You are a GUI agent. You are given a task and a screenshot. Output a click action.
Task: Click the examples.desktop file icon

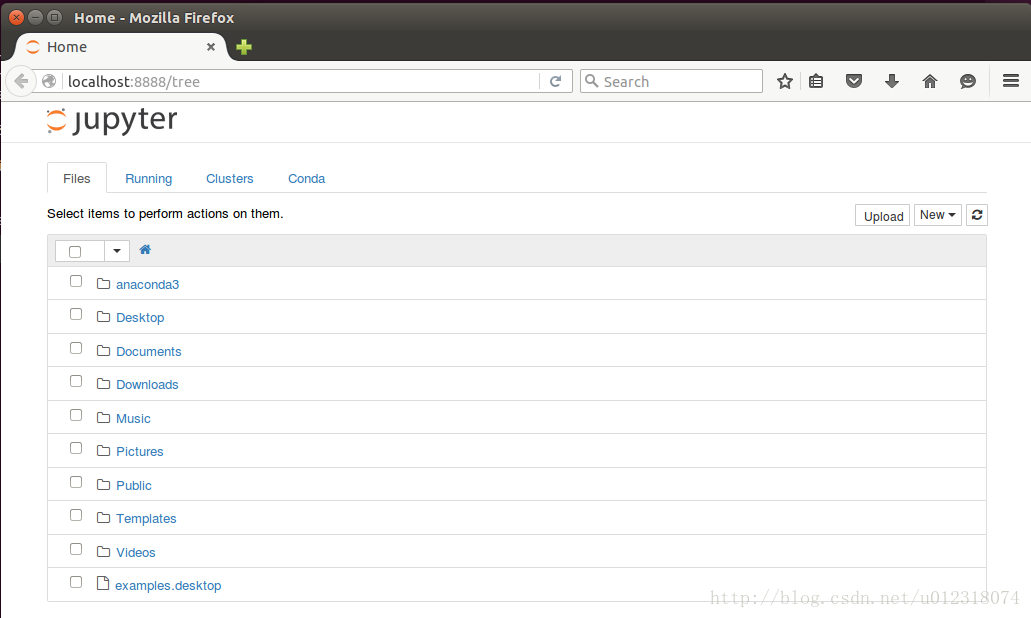click(x=103, y=583)
